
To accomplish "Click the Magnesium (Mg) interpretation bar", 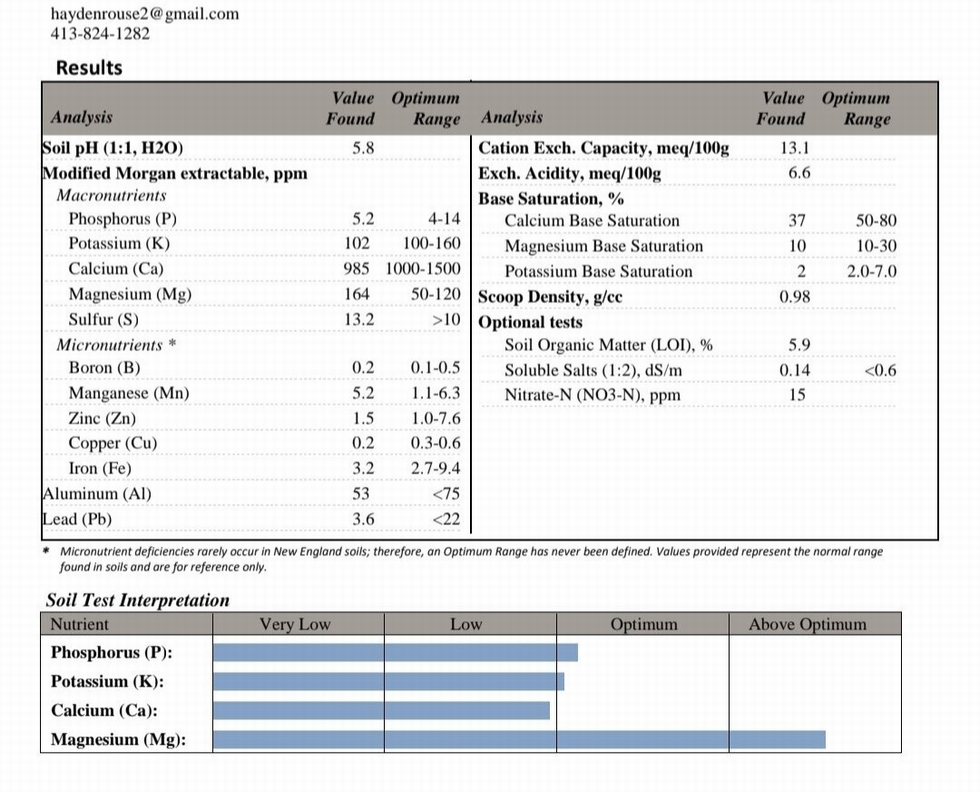I will click(520, 740).
